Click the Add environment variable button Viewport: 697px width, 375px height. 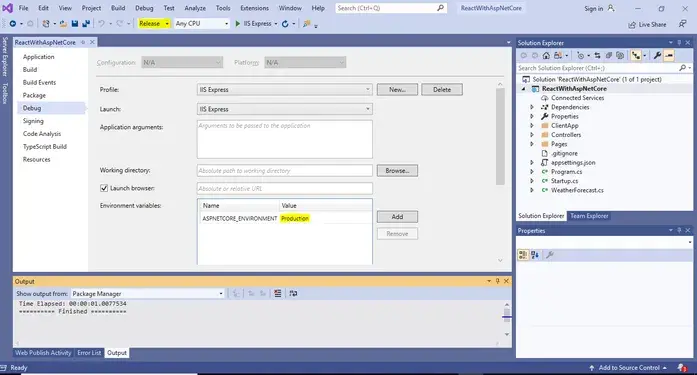(x=397, y=217)
